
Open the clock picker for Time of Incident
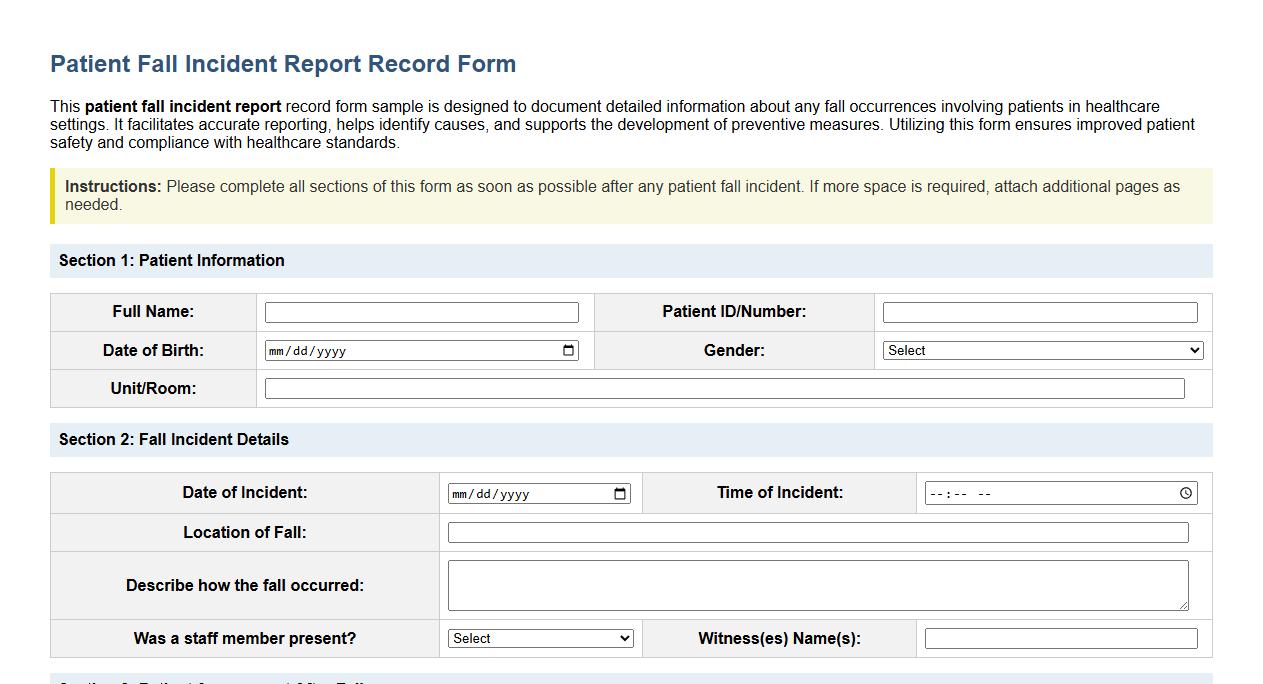(x=1184, y=493)
